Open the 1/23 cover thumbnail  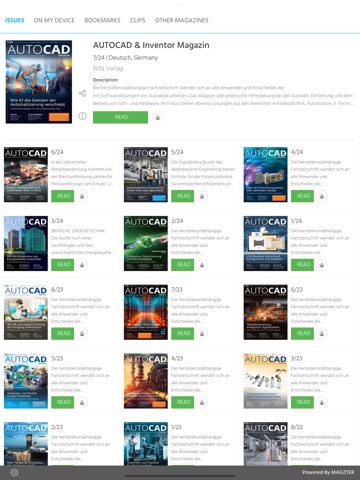click(x=146, y=444)
